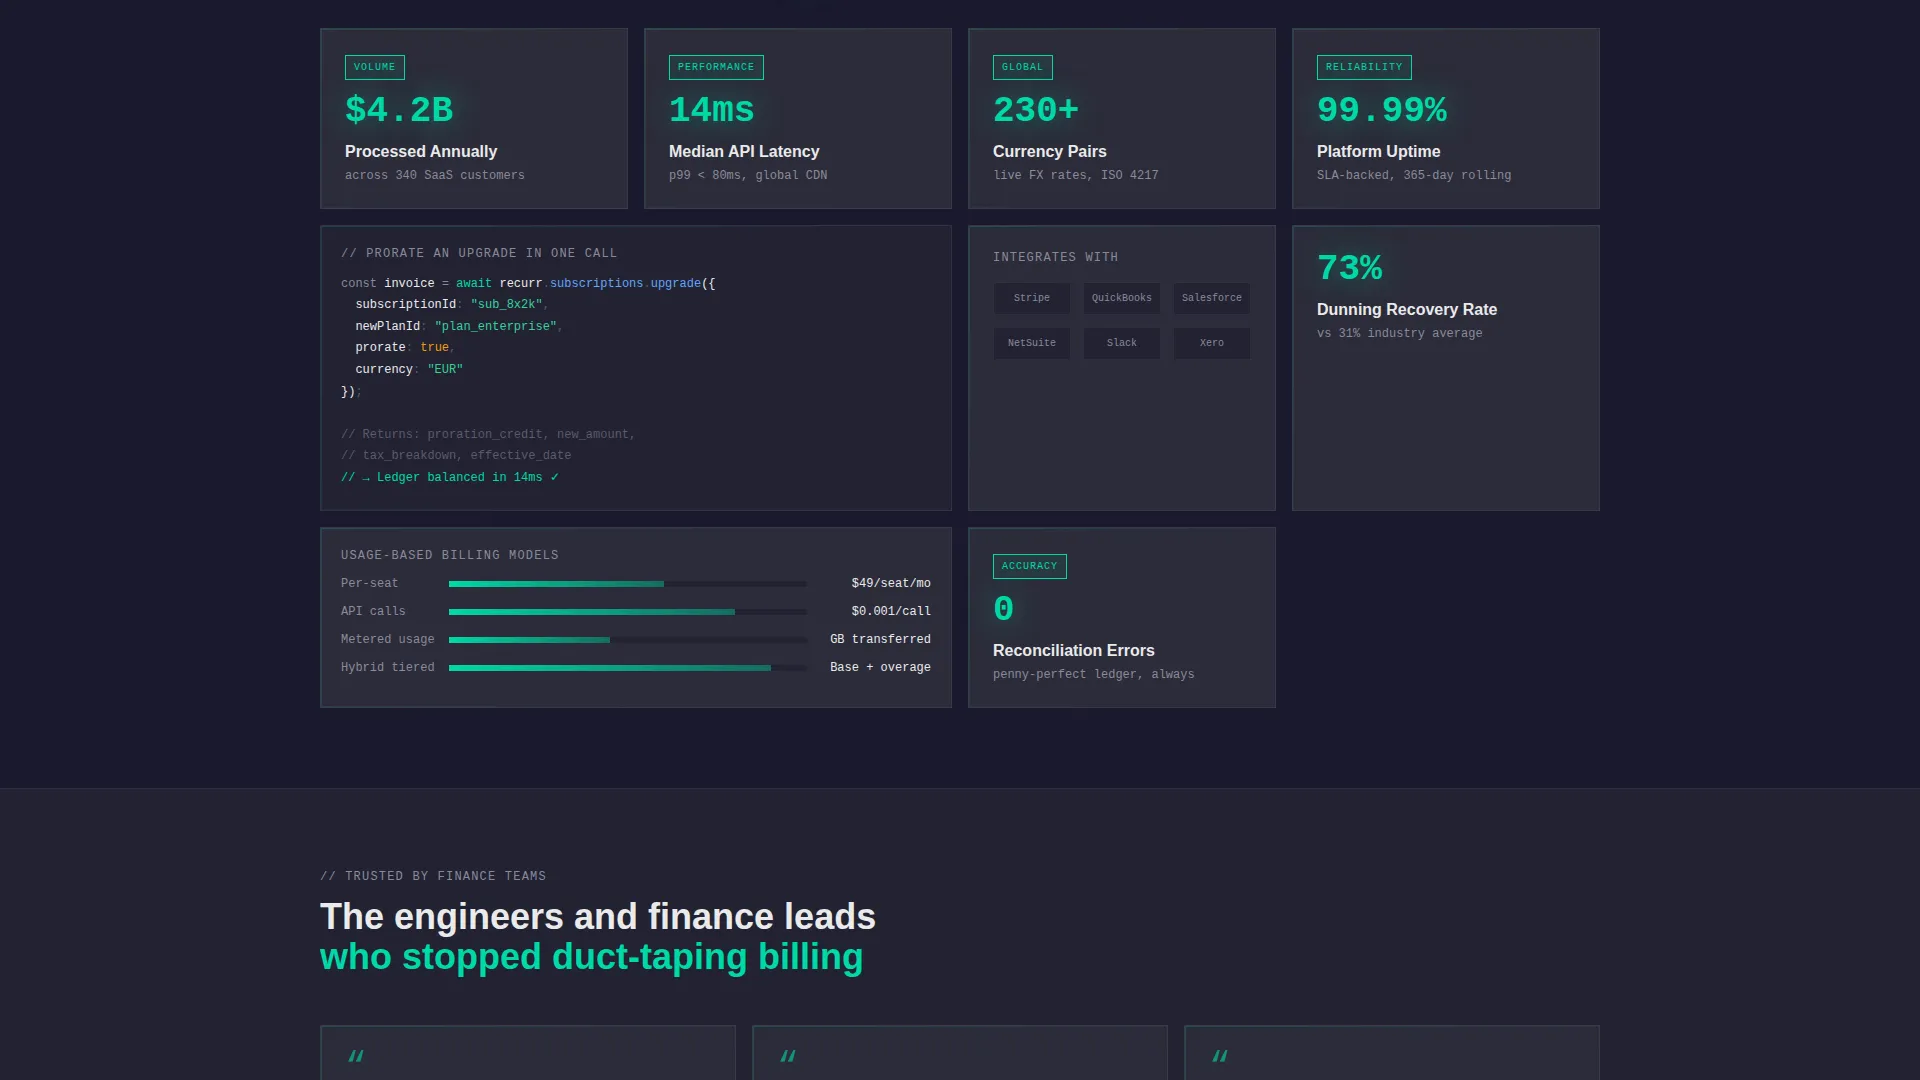Click the Hybrid tiered progress bar
The image size is (1920, 1080).
(627, 668)
